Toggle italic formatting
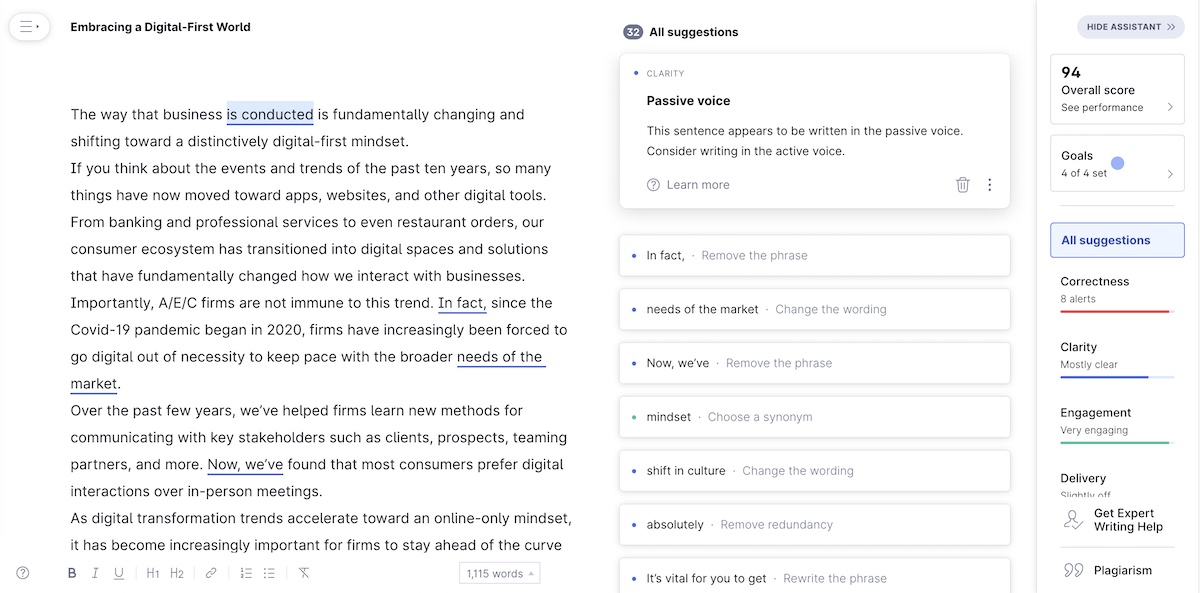This screenshot has width=1200, height=593. tap(95, 572)
